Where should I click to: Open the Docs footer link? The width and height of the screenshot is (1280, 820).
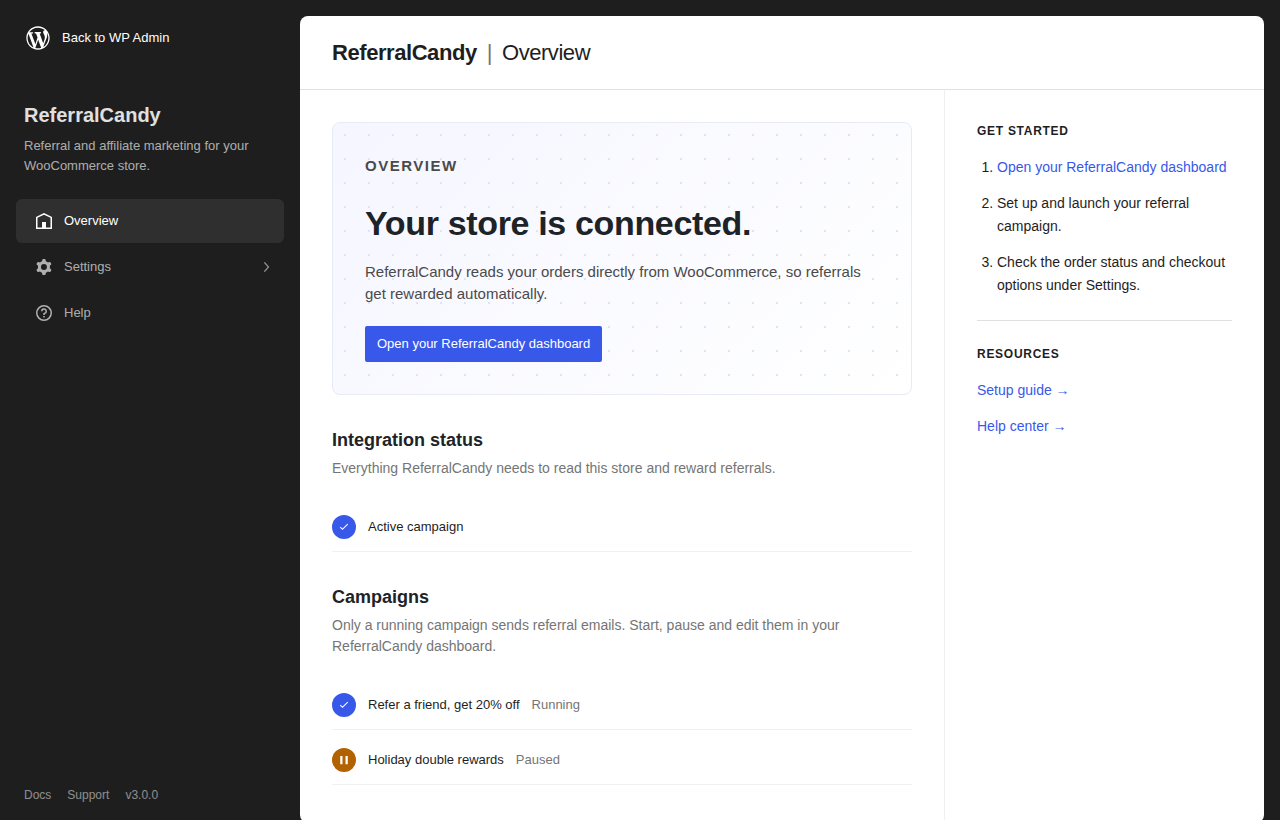pyautogui.click(x=37, y=795)
